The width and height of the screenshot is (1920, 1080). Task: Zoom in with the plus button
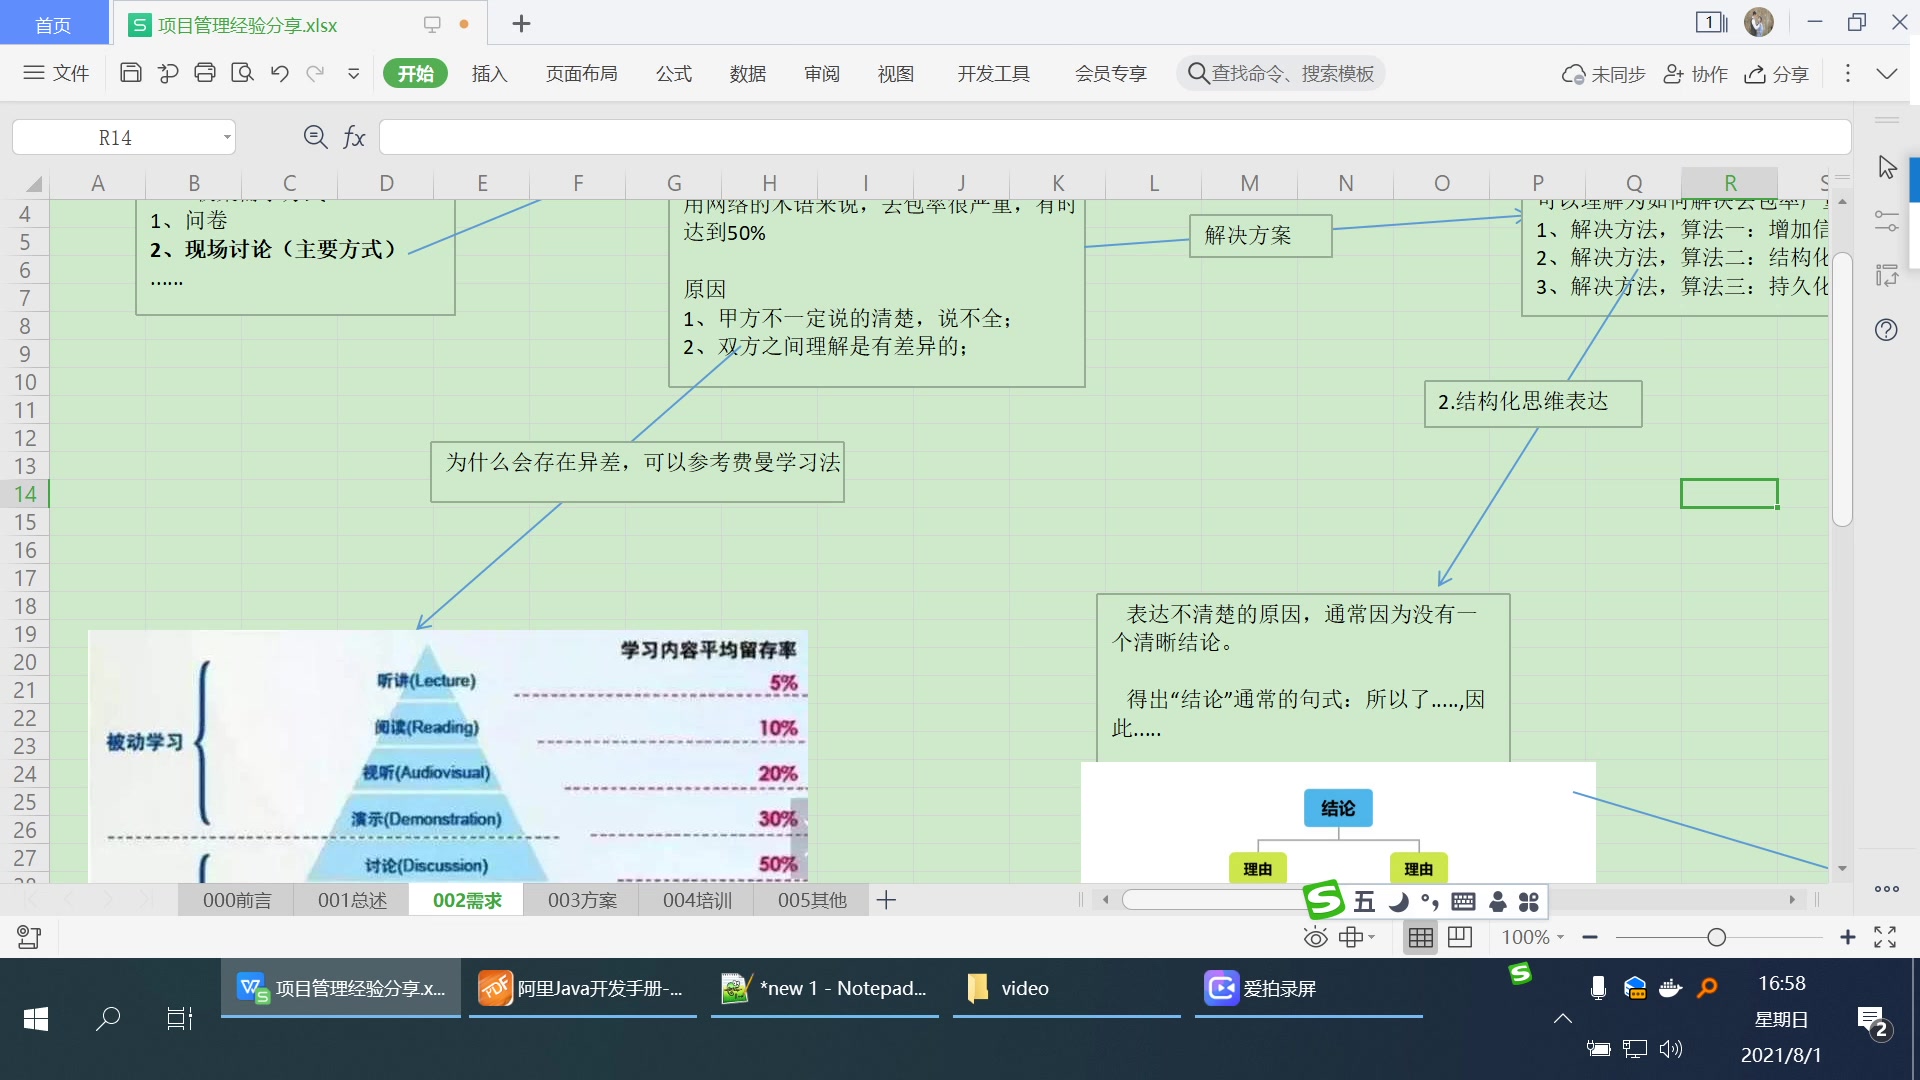point(1848,937)
